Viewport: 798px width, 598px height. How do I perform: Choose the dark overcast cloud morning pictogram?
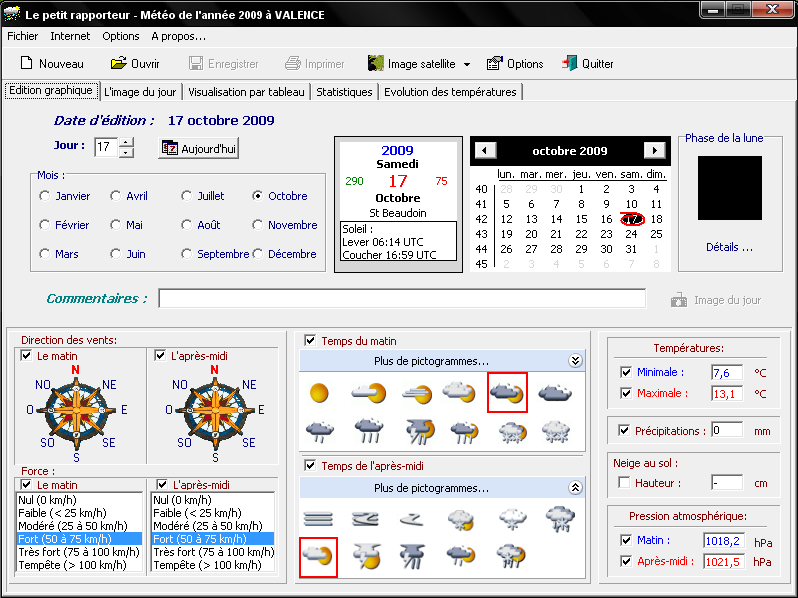555,393
